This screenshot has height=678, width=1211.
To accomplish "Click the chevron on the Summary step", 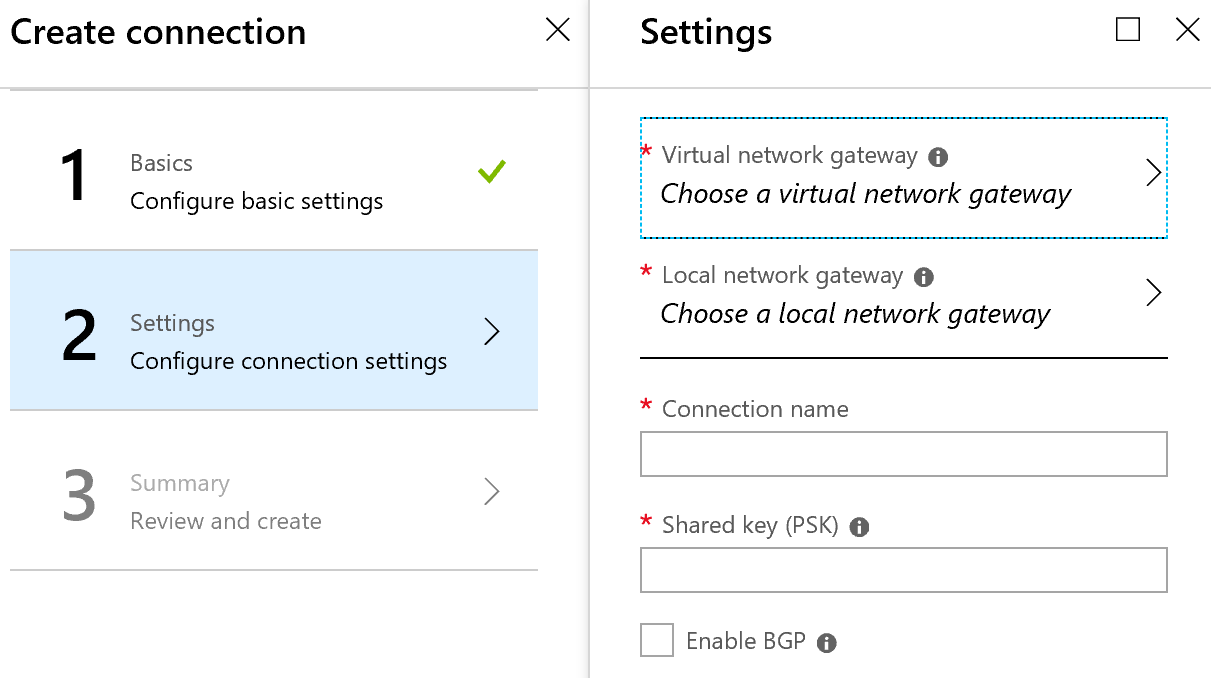I will click(x=492, y=492).
